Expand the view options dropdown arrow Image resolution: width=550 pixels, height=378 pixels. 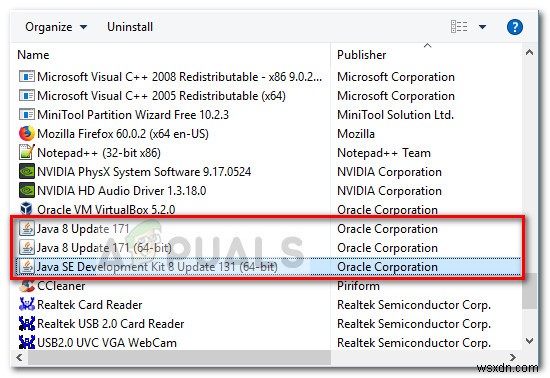(482, 27)
